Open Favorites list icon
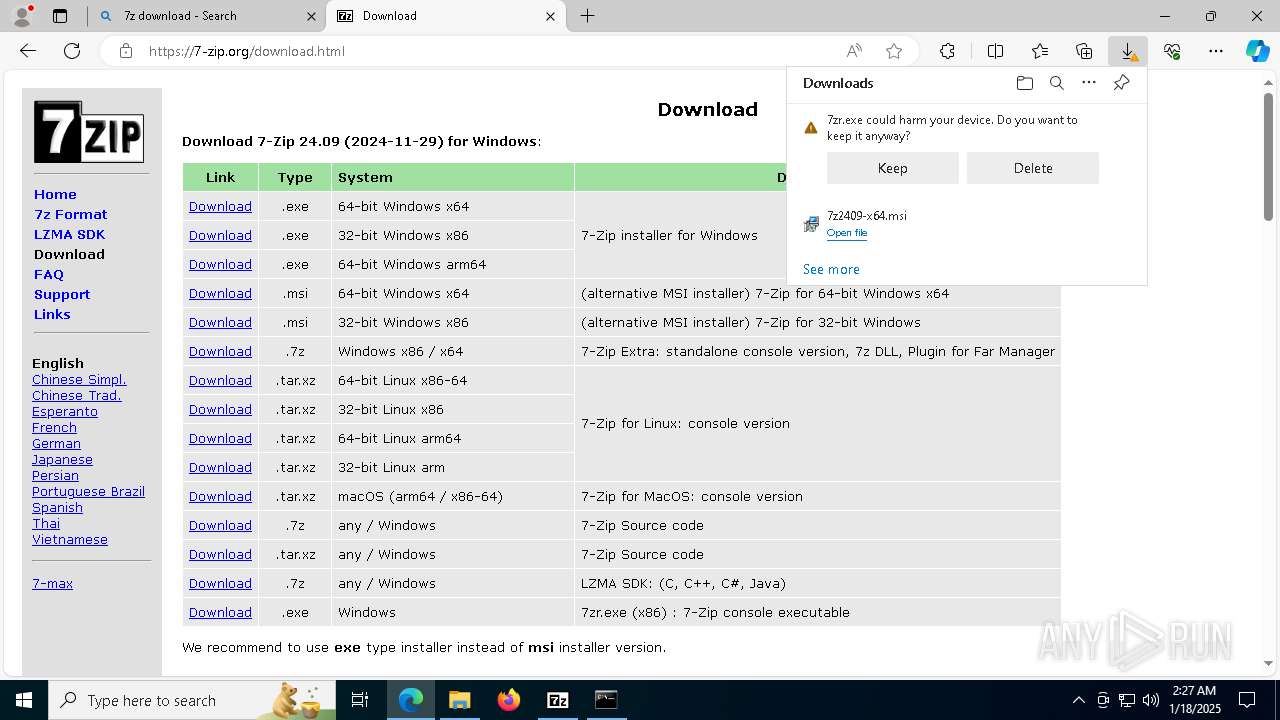Screen dimensions: 1280x720 (1040, 51)
